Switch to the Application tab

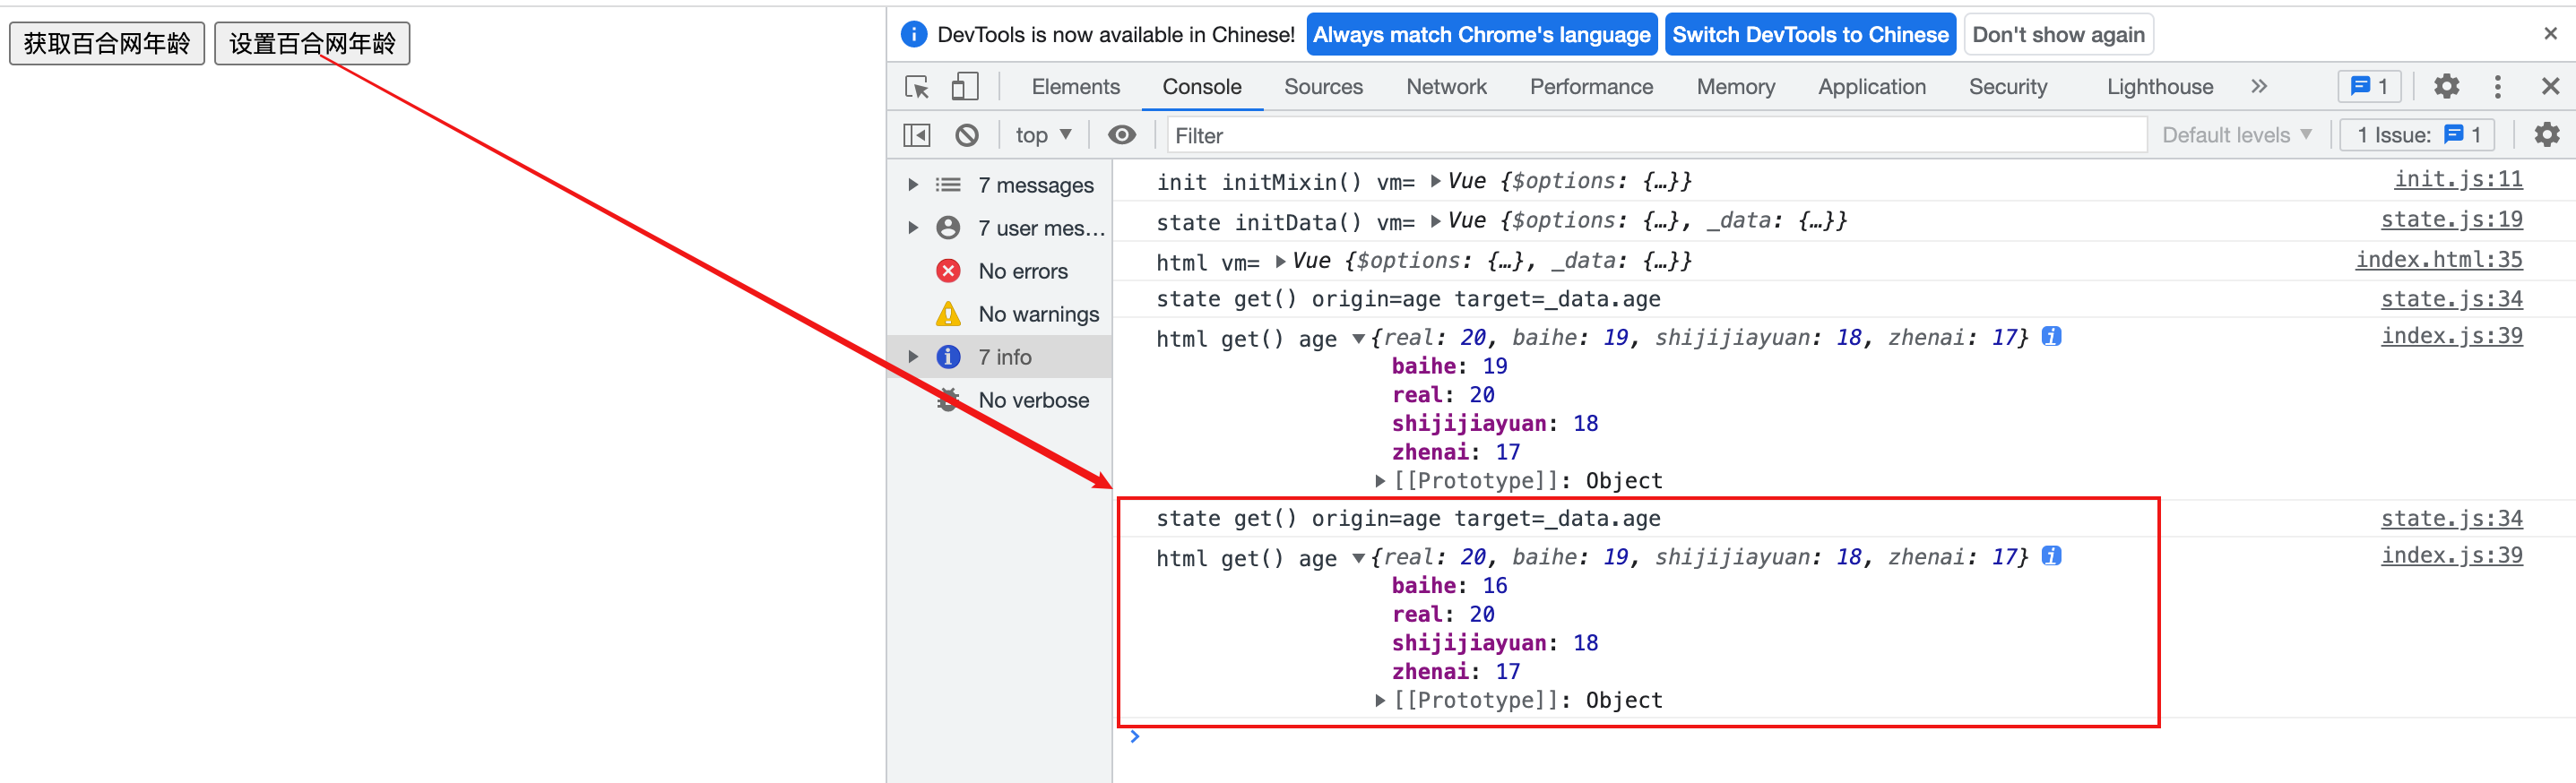tap(1871, 87)
